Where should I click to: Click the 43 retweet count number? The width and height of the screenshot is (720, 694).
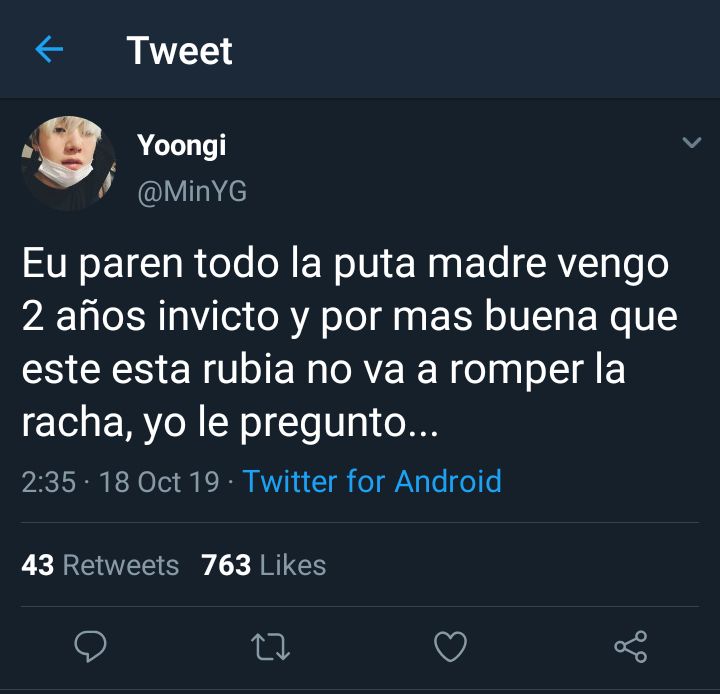pyautogui.click(x=38, y=564)
